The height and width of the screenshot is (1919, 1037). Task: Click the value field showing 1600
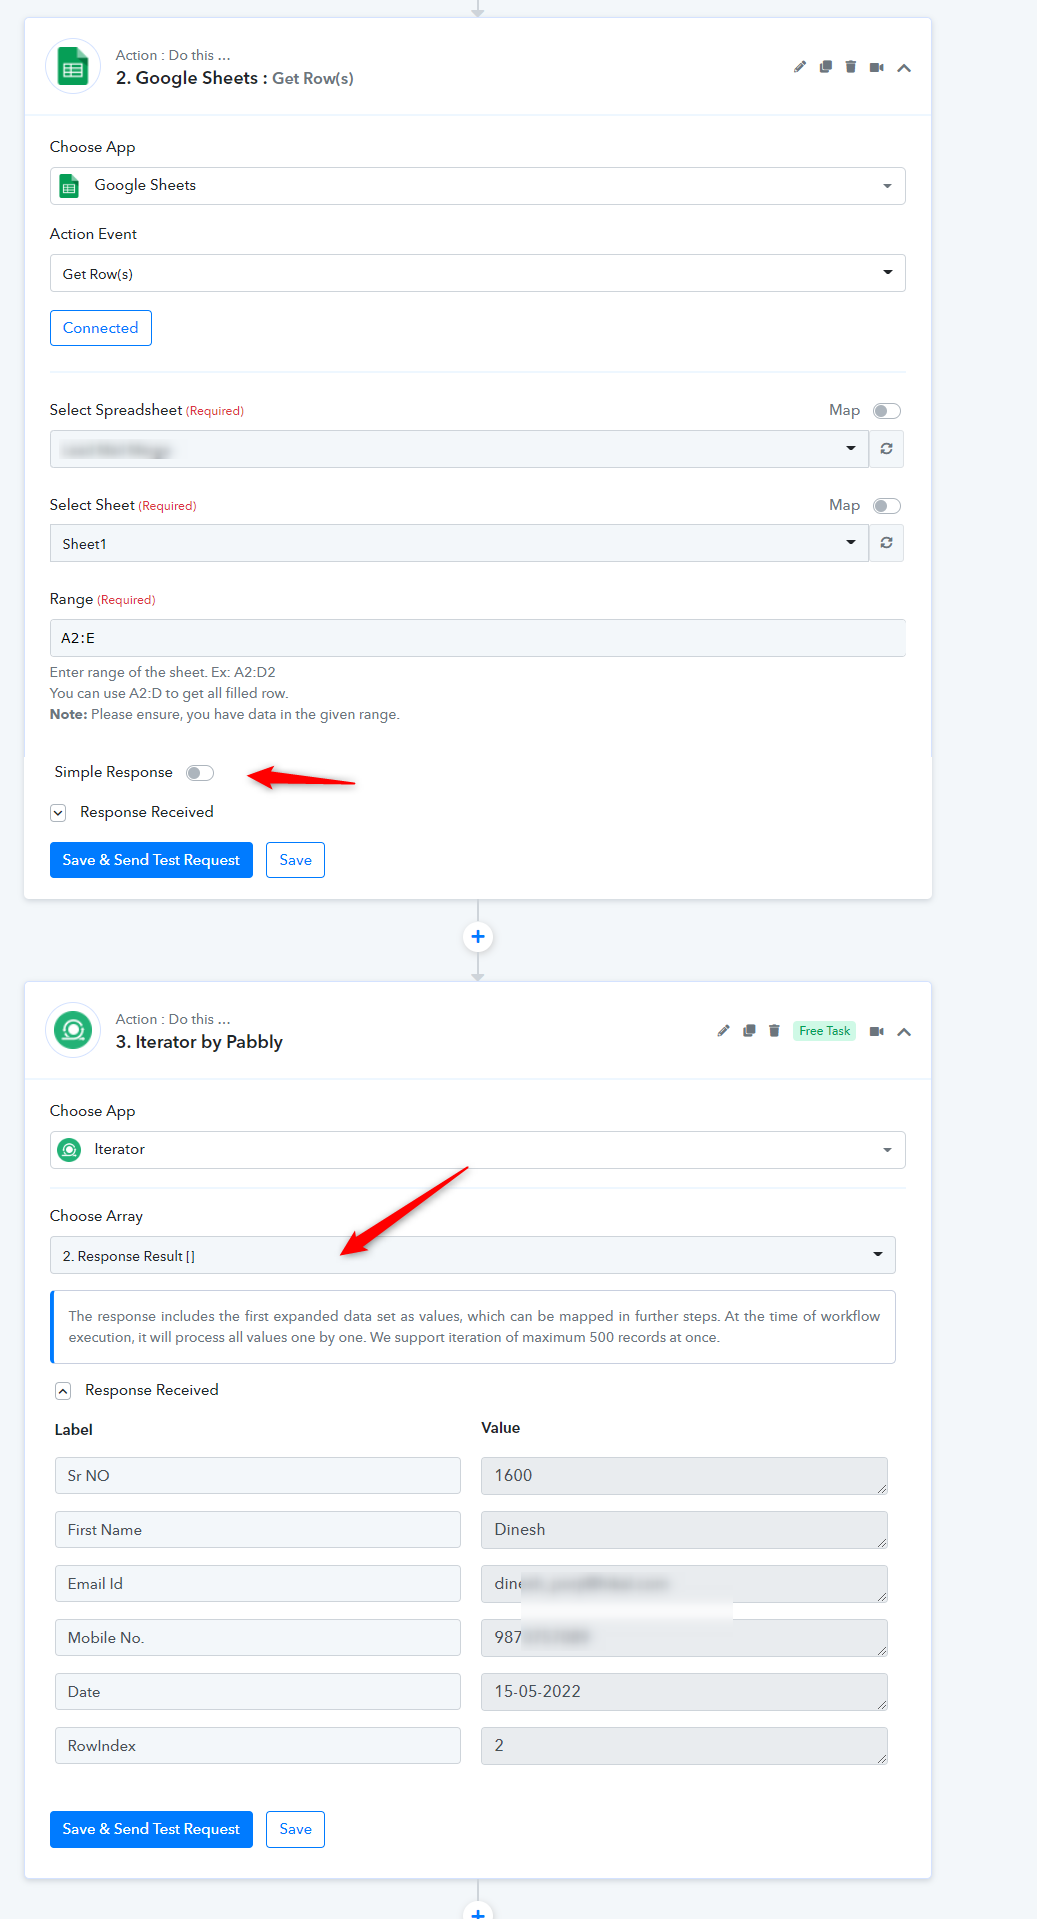point(684,1476)
